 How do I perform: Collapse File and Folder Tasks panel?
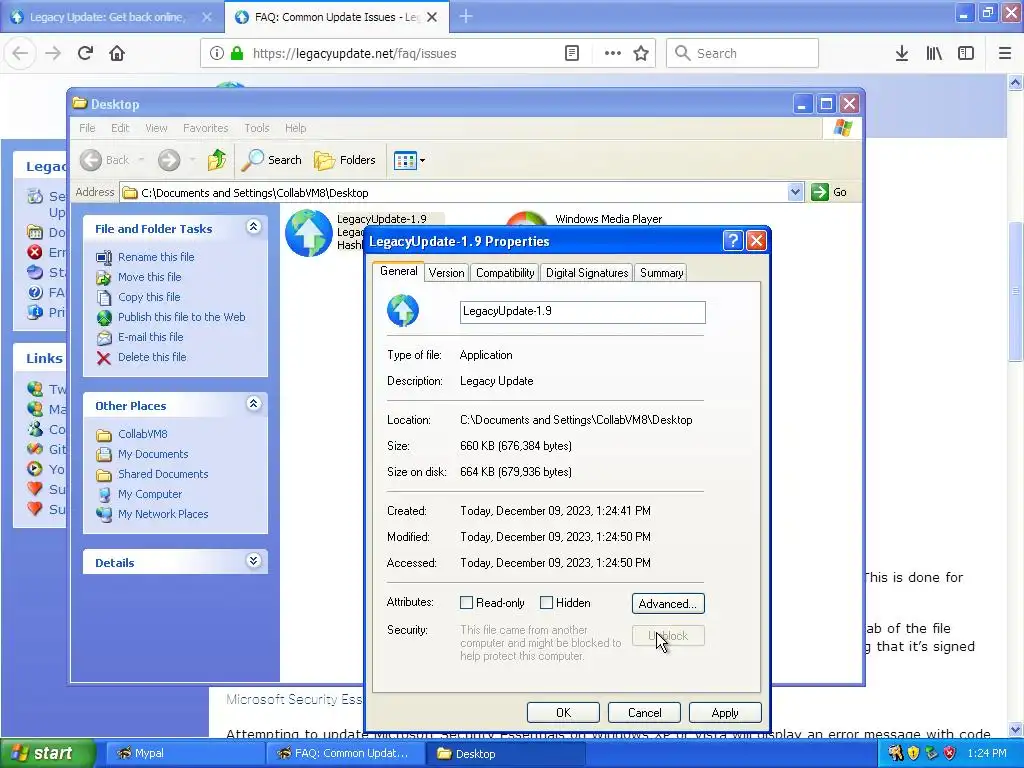(x=253, y=227)
